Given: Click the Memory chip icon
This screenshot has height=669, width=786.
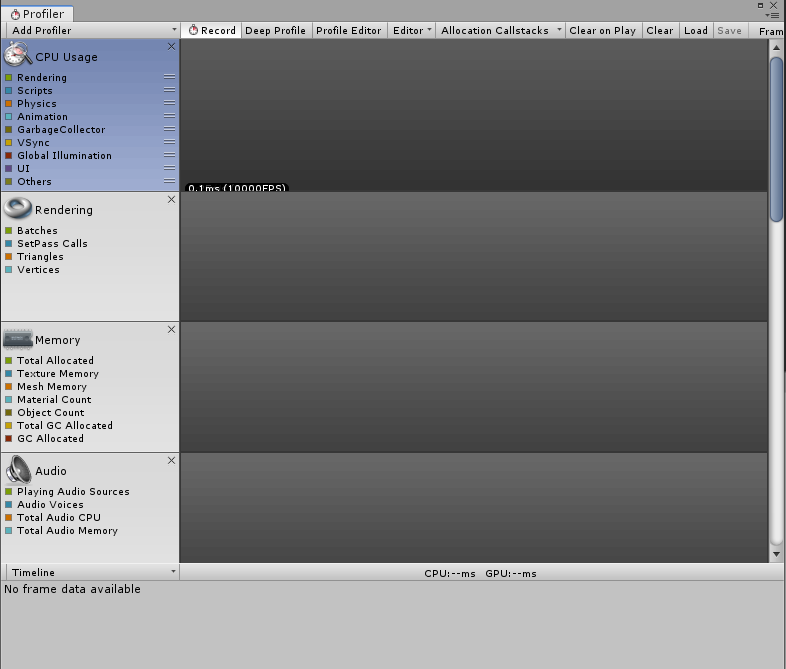Looking at the screenshot, I should click(x=18, y=339).
